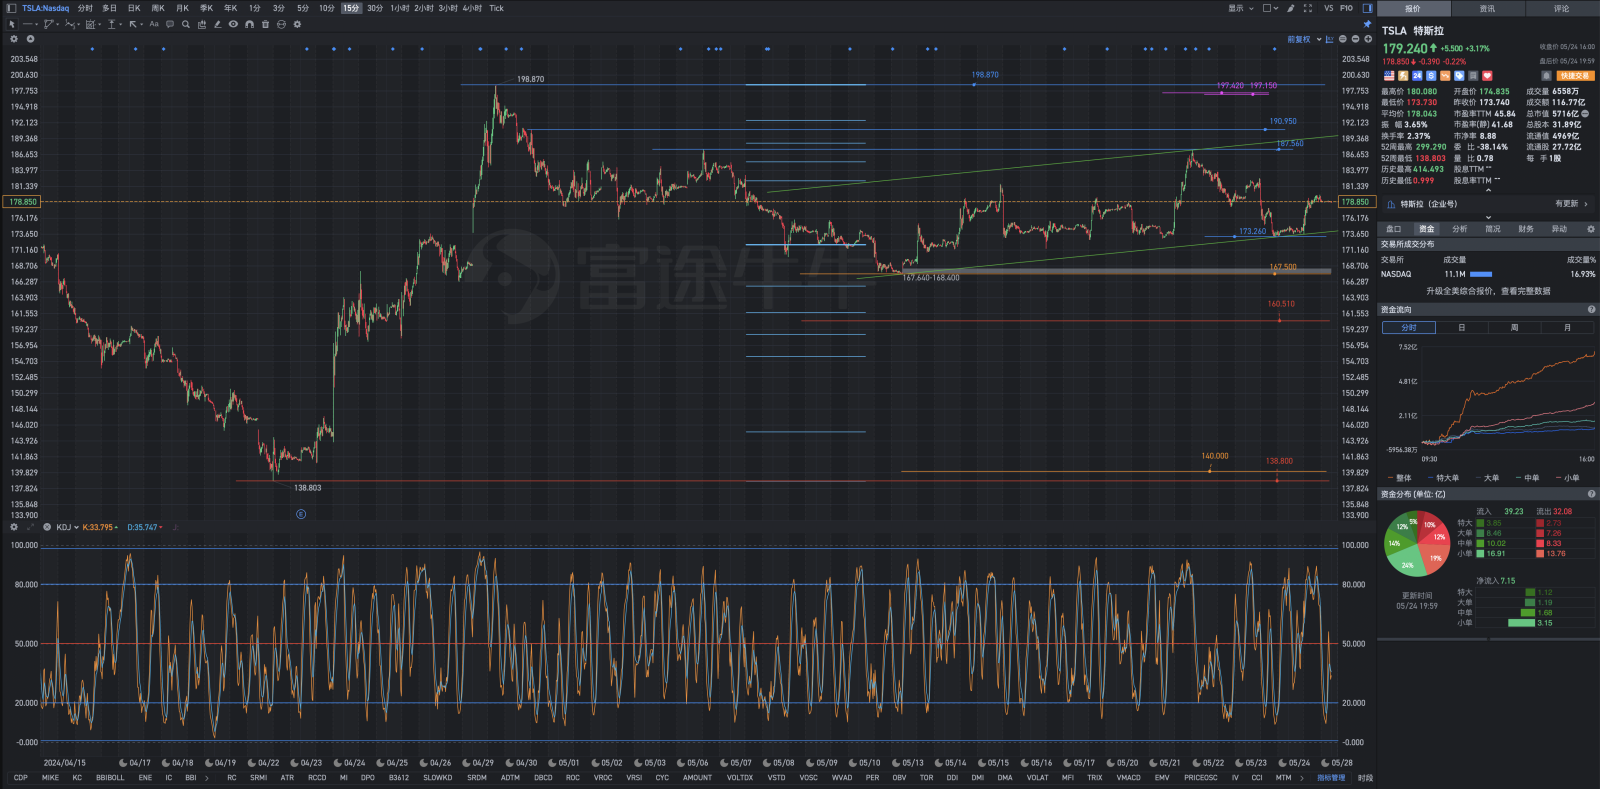Select the 财务 financials tab
Viewport: 1600px width, 789px height.
(x=1526, y=229)
